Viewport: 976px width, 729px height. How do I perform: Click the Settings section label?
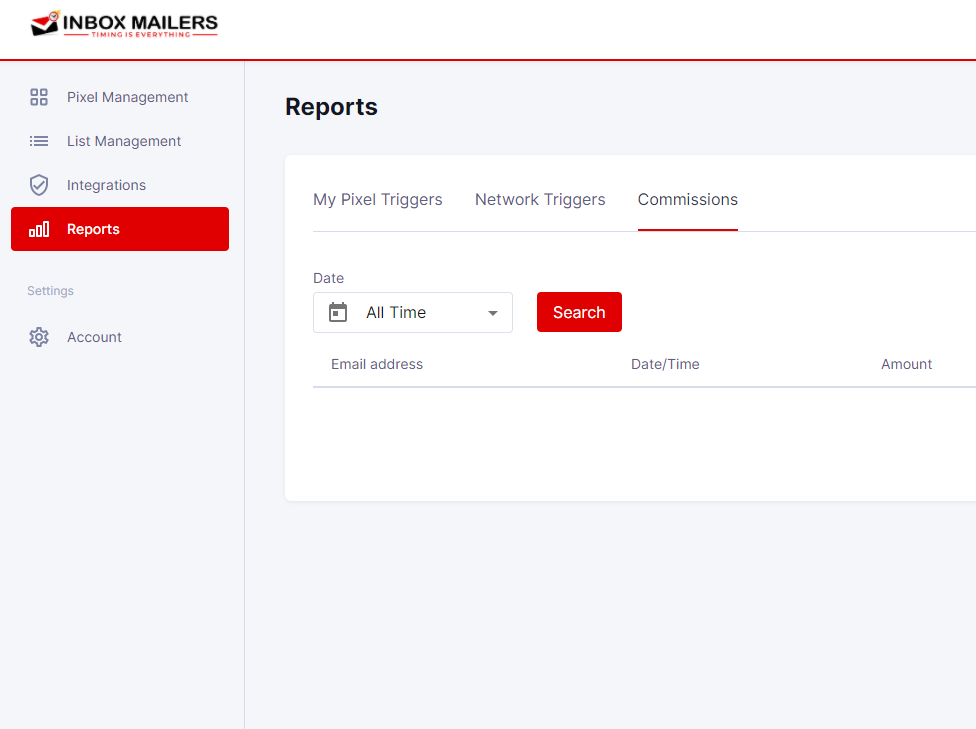point(50,291)
